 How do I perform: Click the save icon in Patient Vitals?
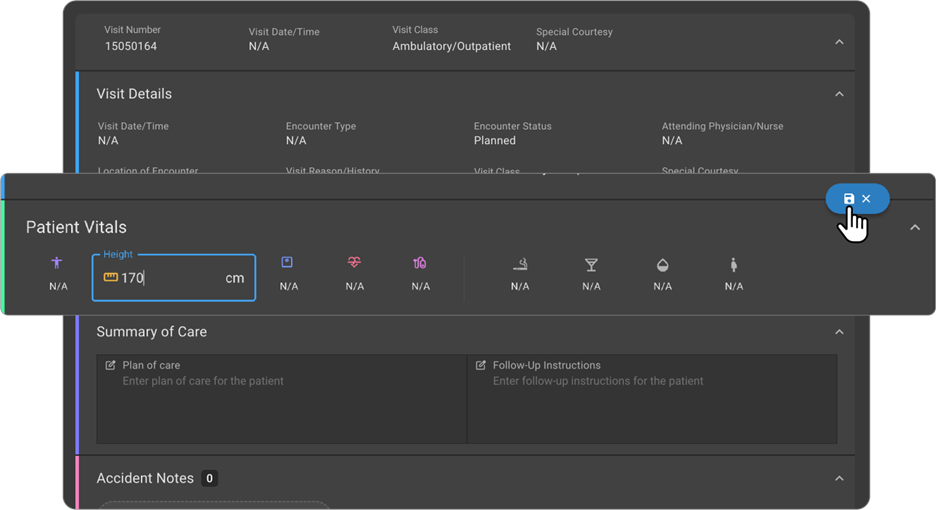849,199
